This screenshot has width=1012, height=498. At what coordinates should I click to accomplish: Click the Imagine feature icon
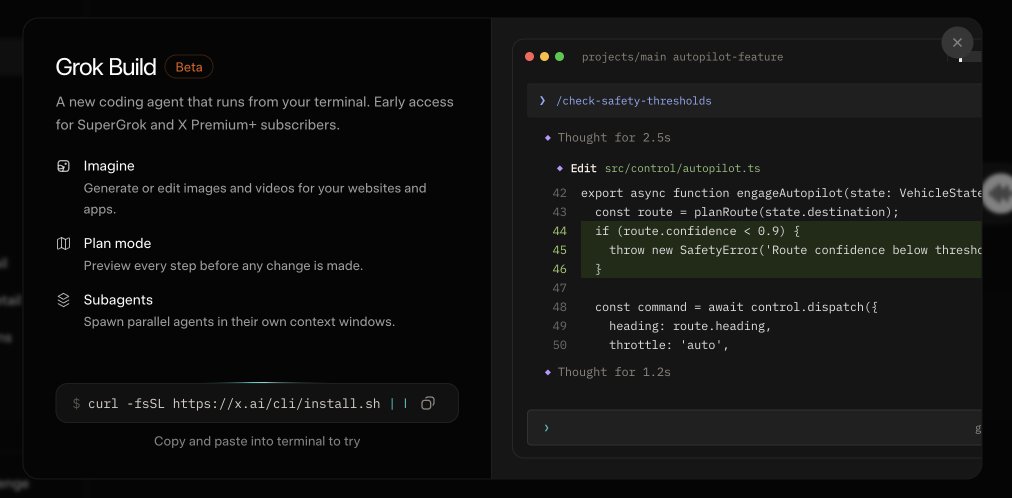click(x=63, y=166)
